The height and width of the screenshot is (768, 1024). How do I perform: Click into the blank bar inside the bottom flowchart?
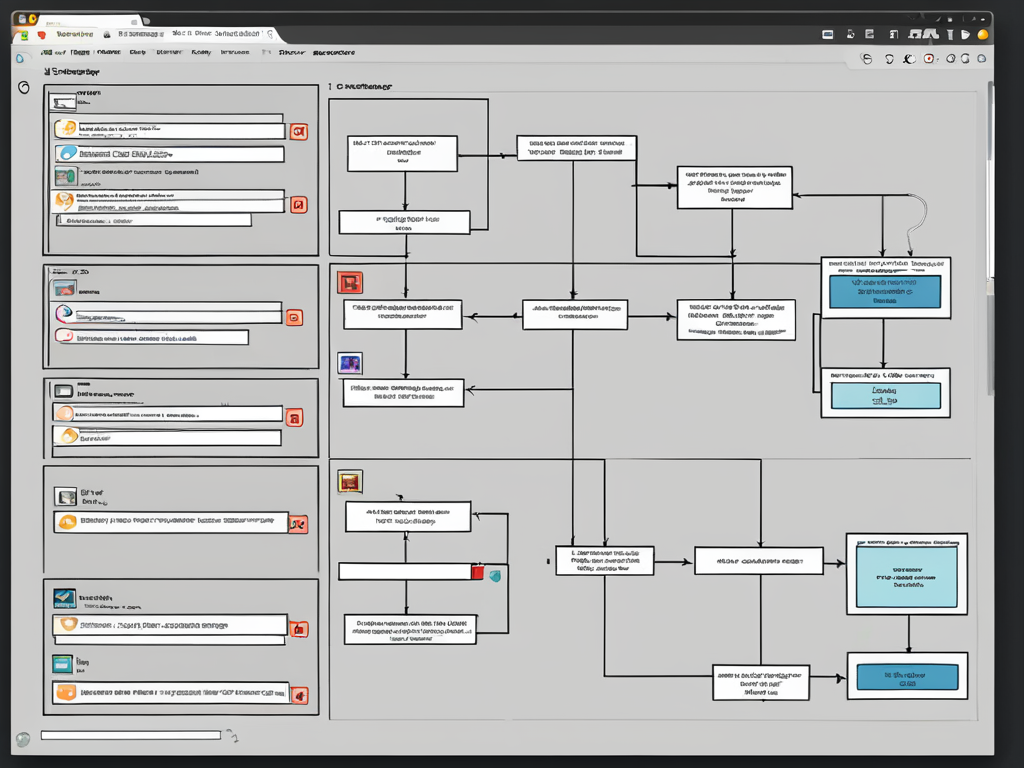(x=405, y=572)
